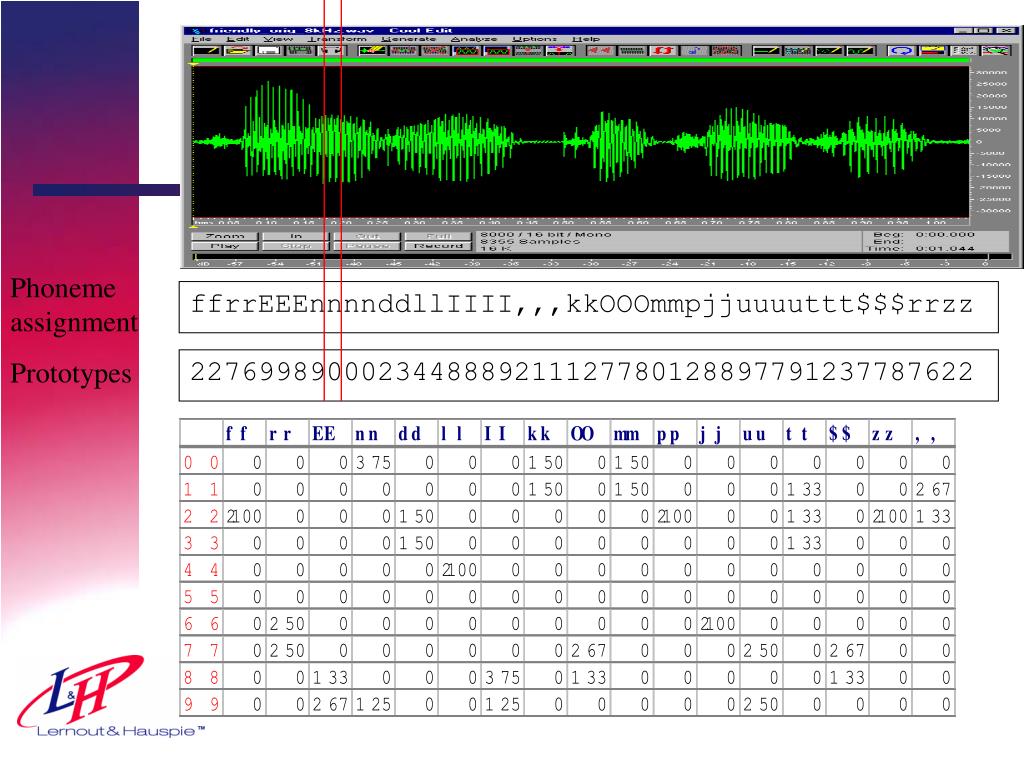This screenshot has width=1024, height=768.
Task: Open the Analyze menu
Action: pyautogui.click(x=473, y=39)
